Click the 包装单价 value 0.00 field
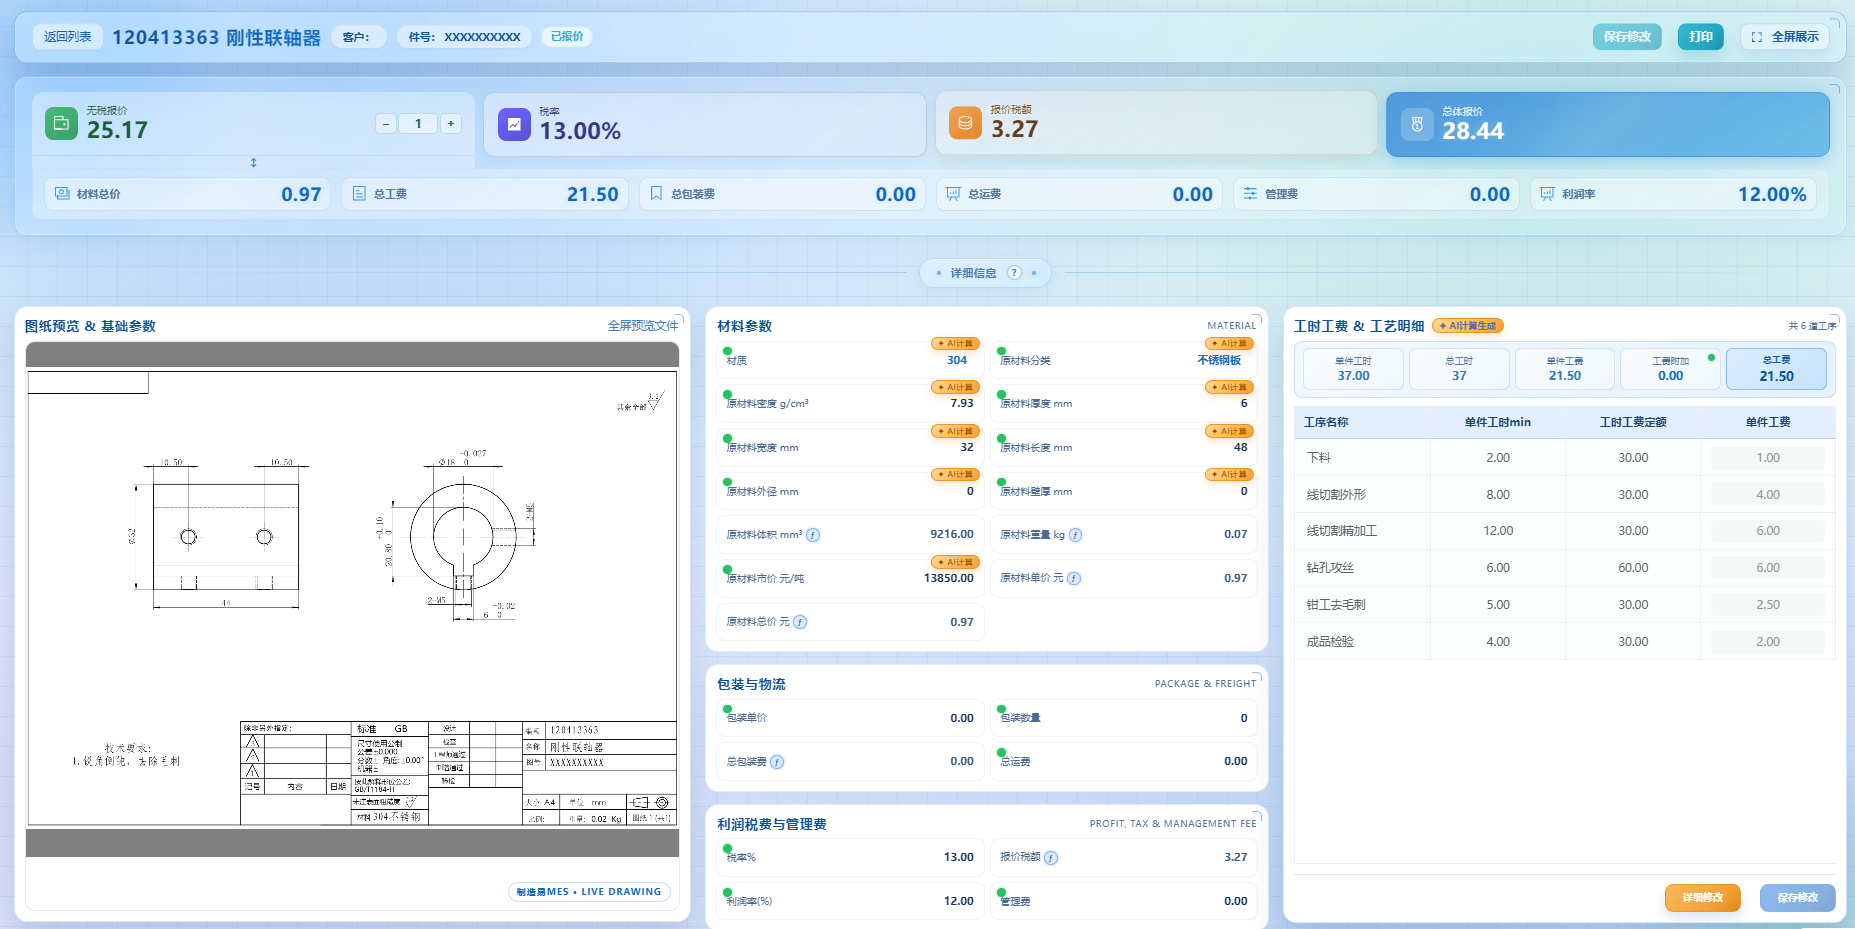The width and height of the screenshot is (1855, 929). click(x=961, y=718)
